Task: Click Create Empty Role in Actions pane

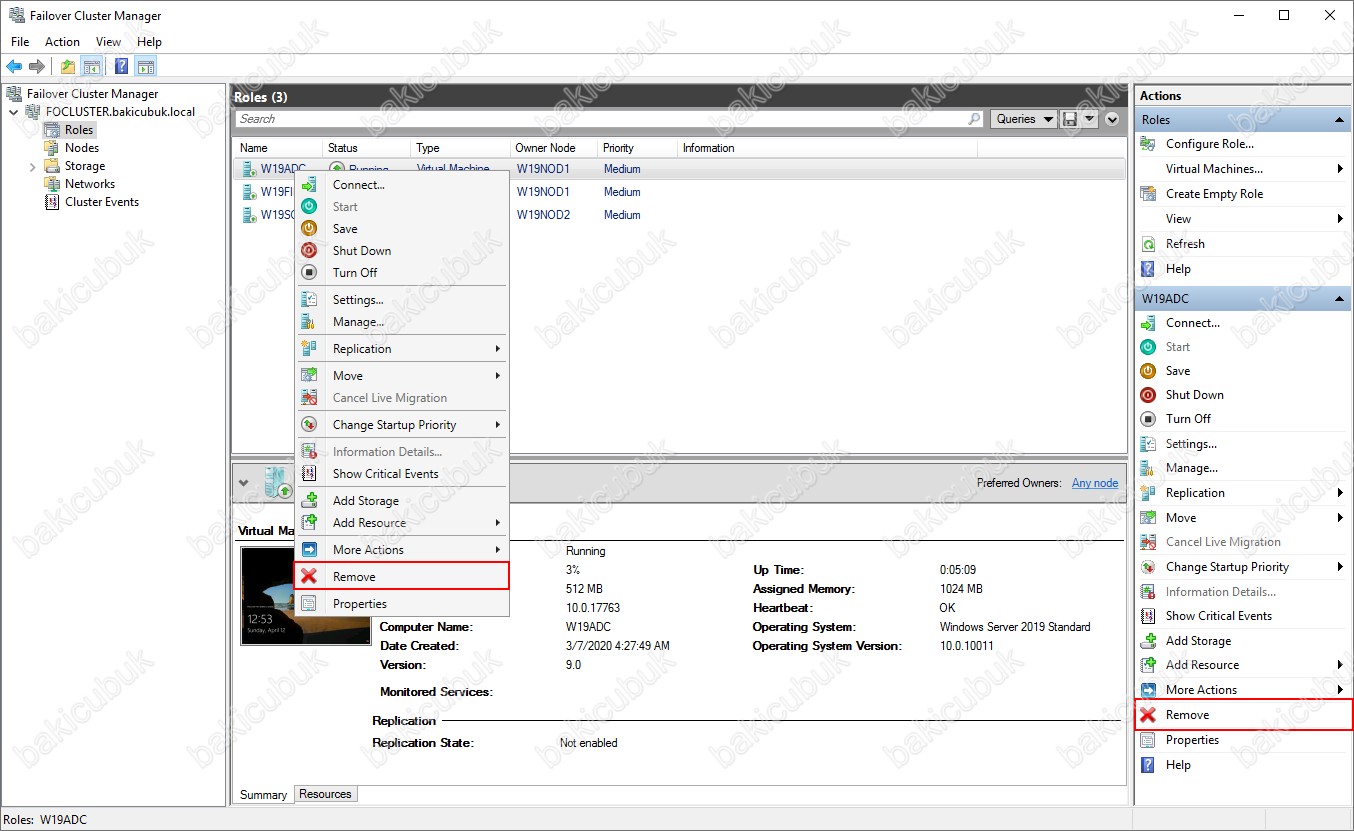Action: 1214,194
